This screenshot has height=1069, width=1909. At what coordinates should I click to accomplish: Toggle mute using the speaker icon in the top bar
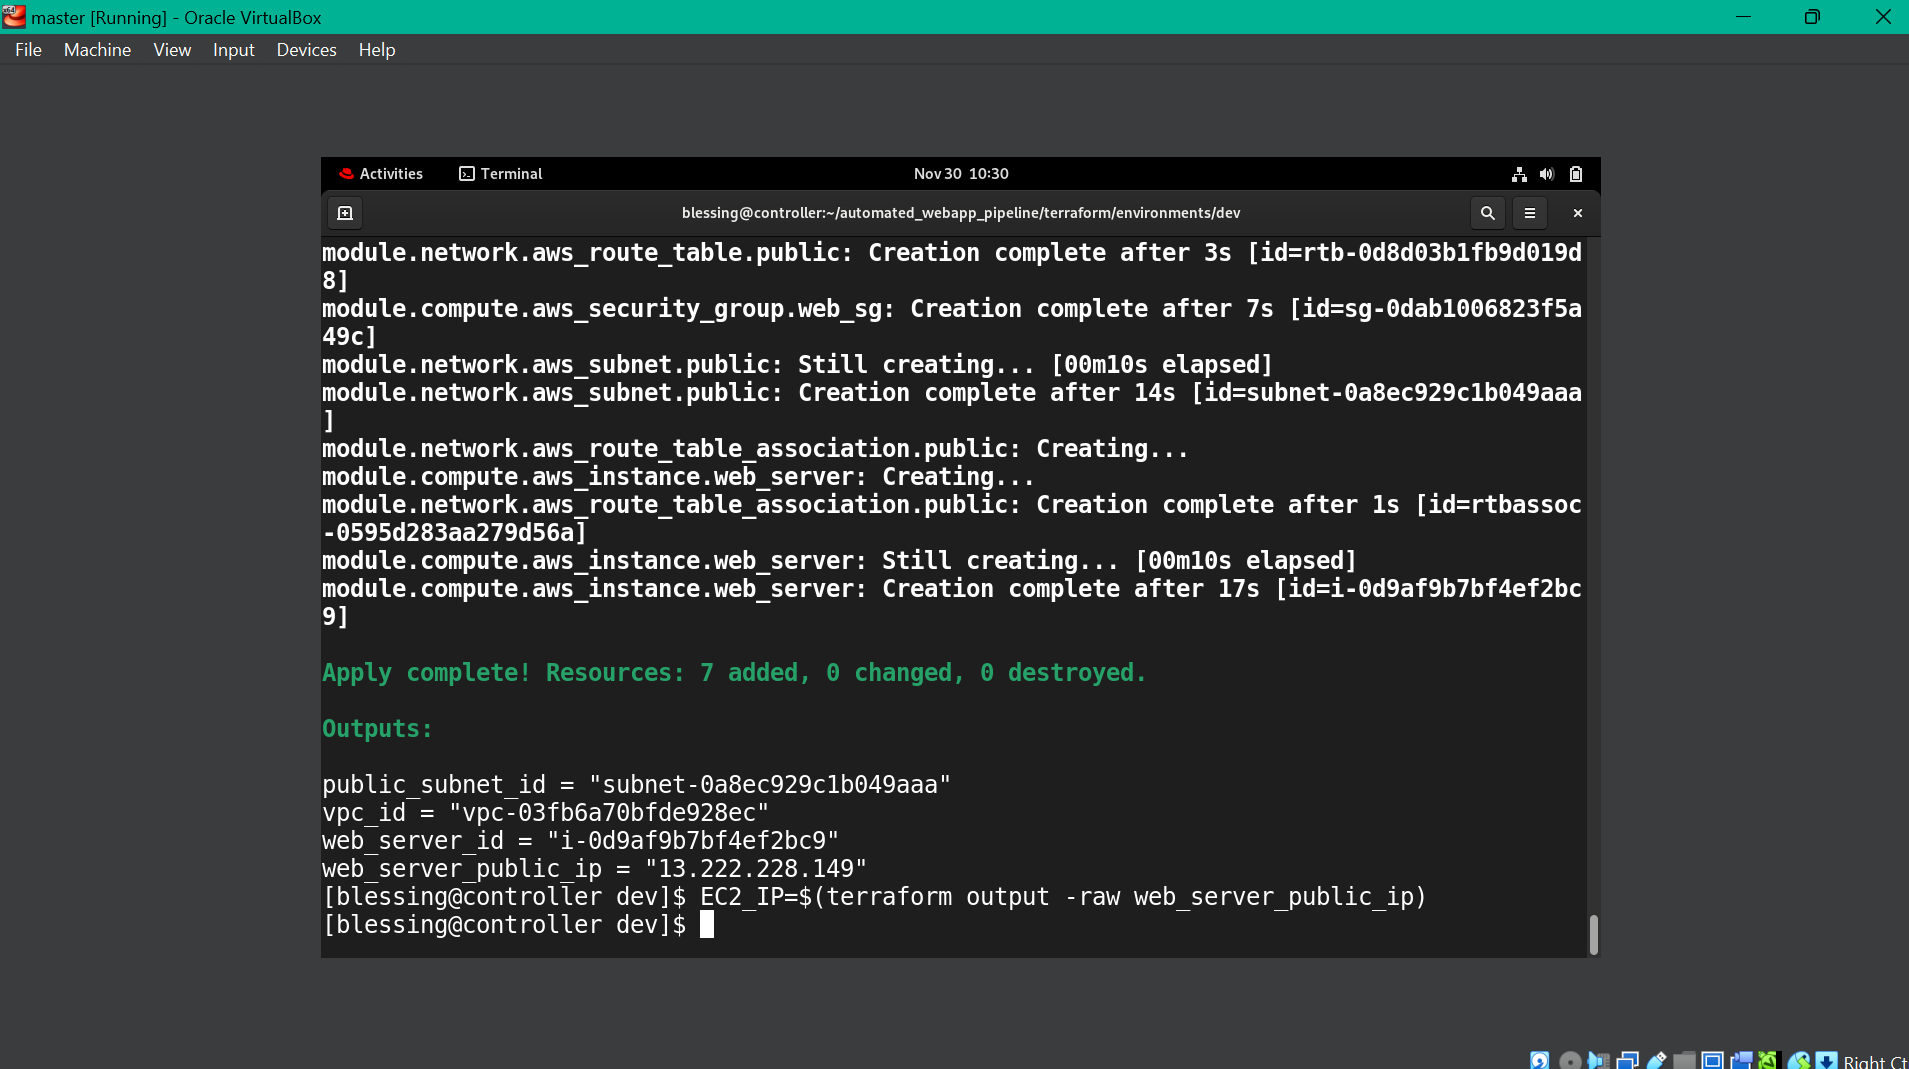tap(1546, 174)
